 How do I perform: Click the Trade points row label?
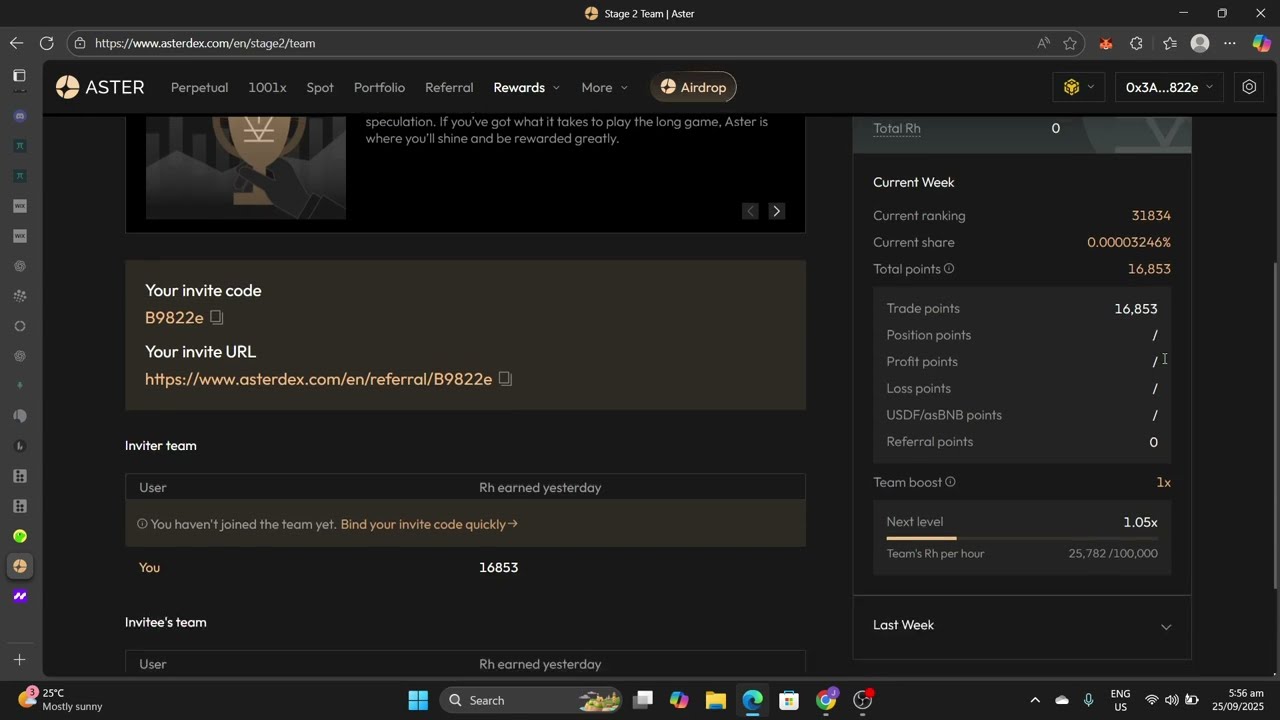coord(923,308)
